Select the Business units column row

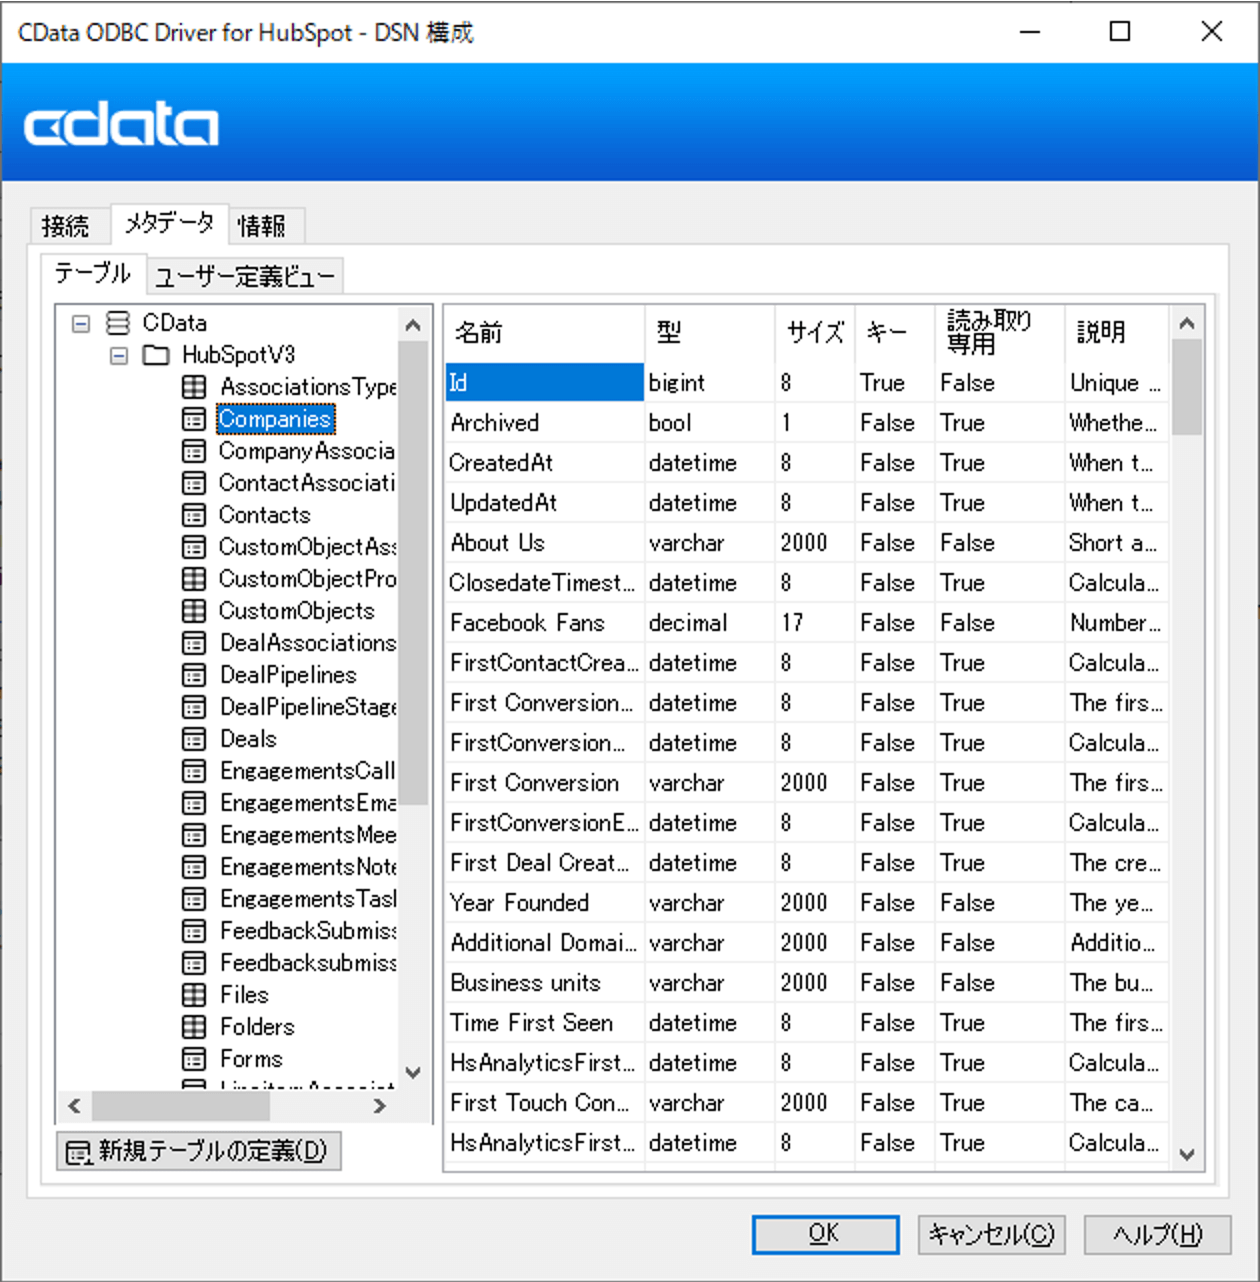806,983
